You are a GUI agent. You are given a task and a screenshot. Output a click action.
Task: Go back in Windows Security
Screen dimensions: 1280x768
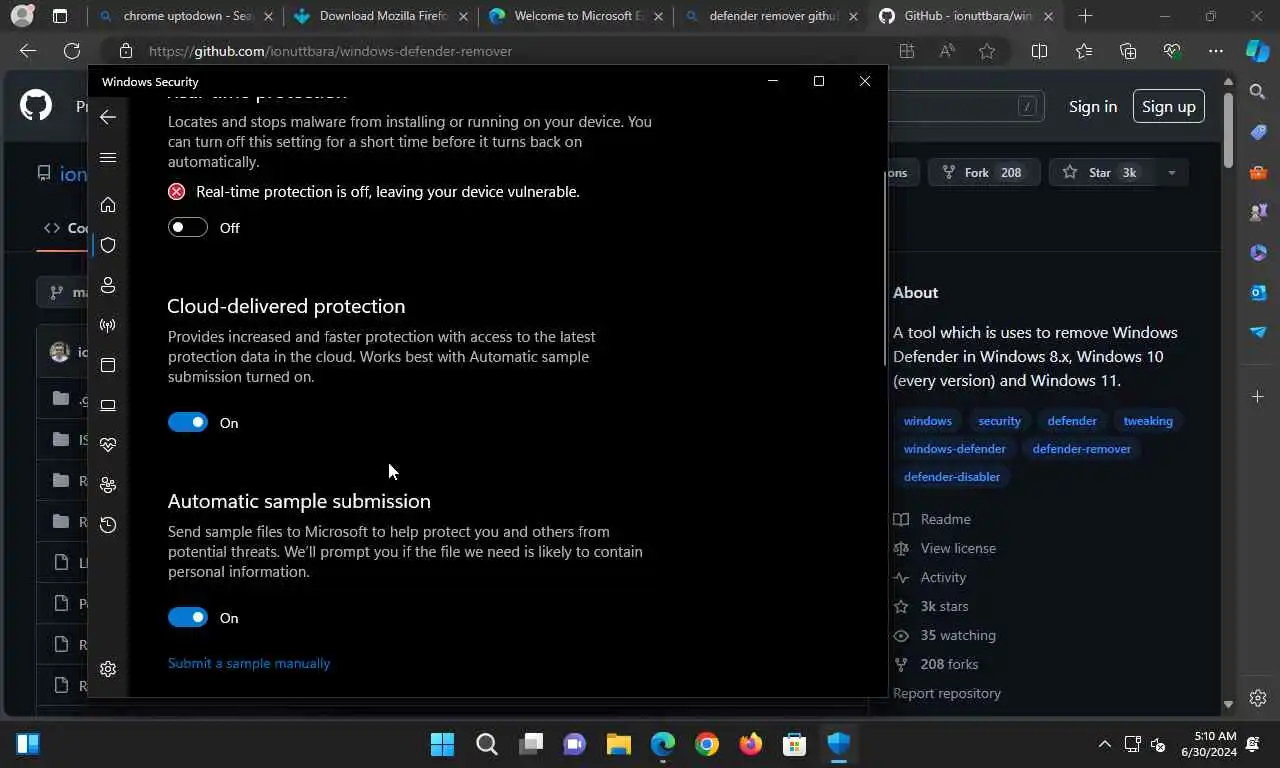(x=108, y=117)
